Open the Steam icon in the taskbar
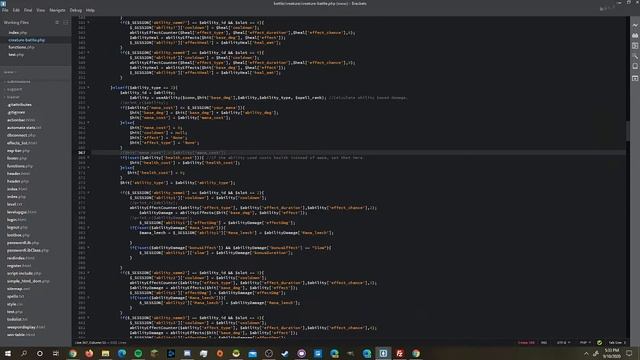The width and height of the screenshot is (640, 360). tap(285, 353)
